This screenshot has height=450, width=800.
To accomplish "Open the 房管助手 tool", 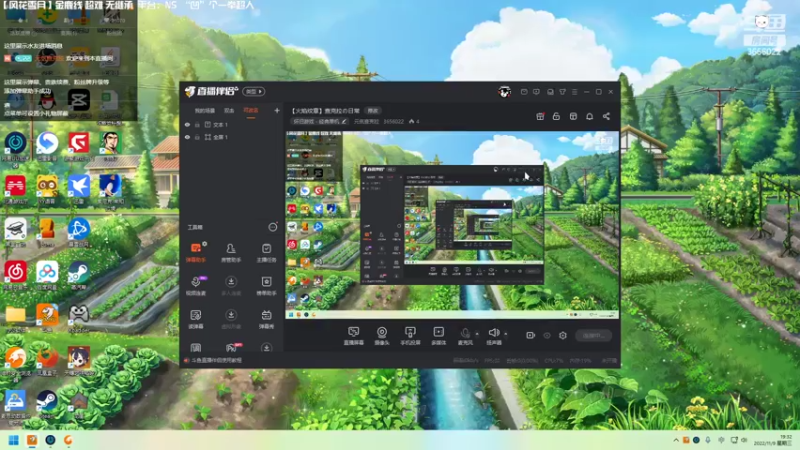I will pyautogui.click(x=231, y=252).
